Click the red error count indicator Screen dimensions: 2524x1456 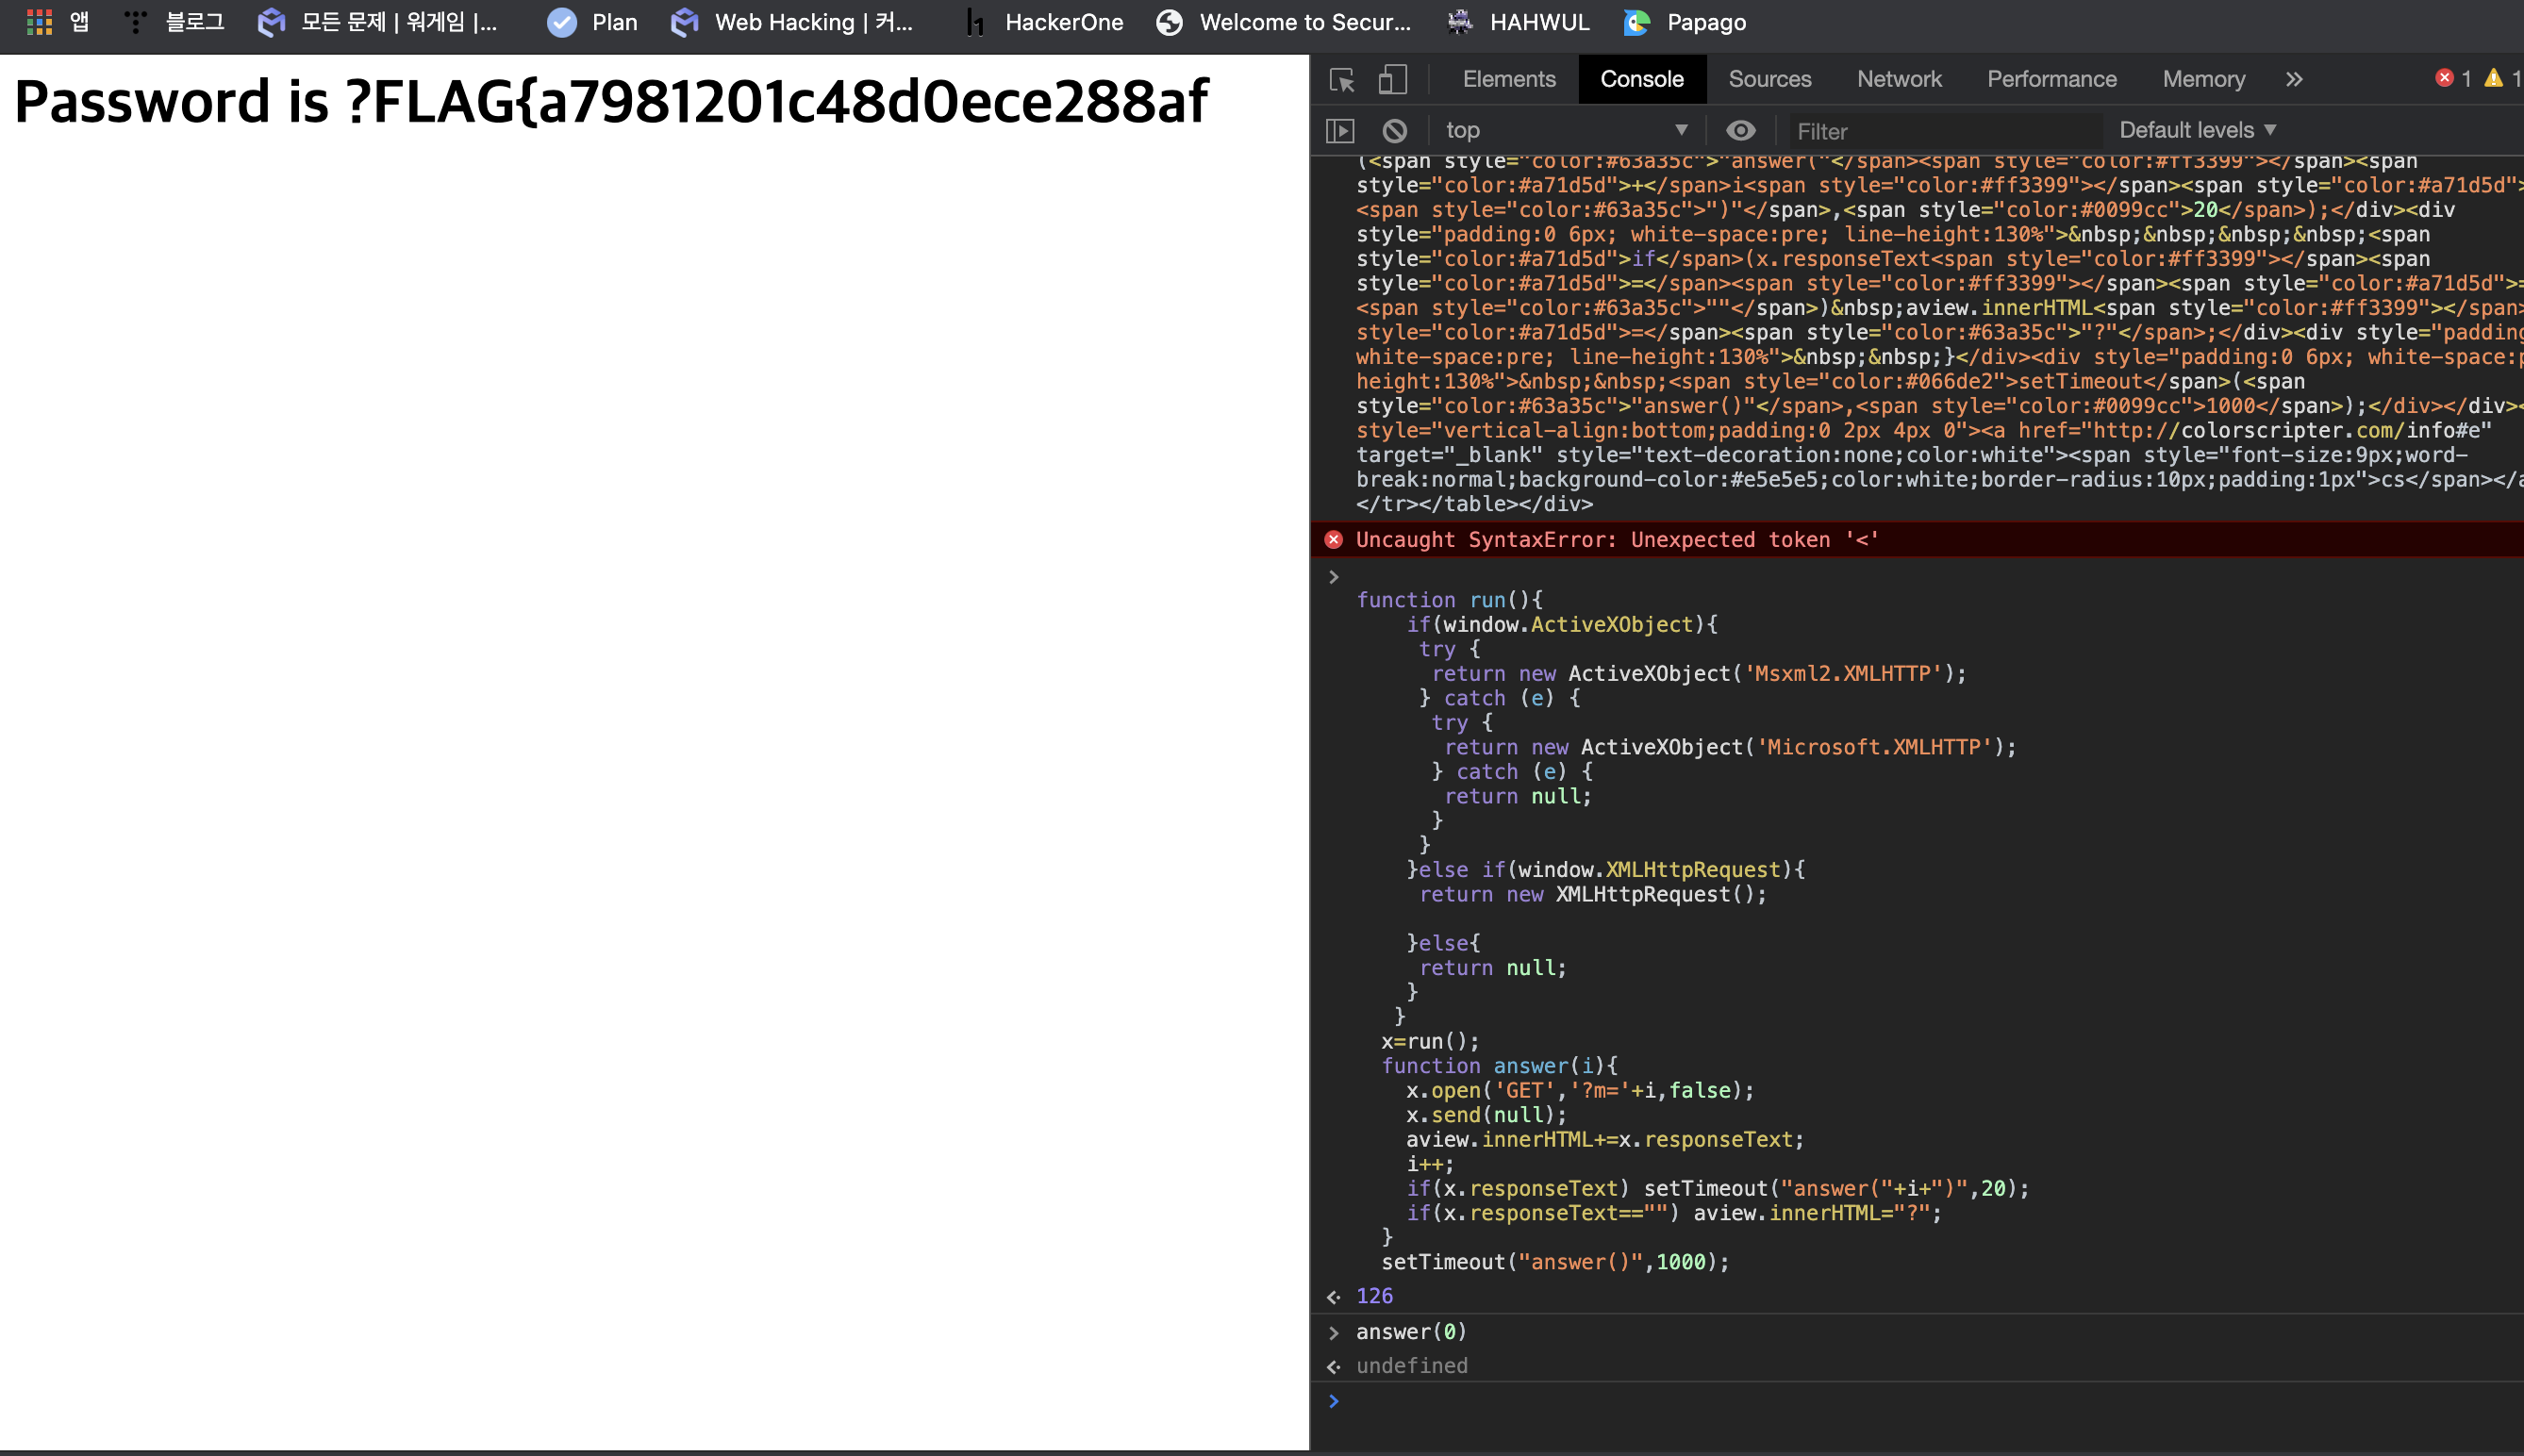(x=2452, y=78)
